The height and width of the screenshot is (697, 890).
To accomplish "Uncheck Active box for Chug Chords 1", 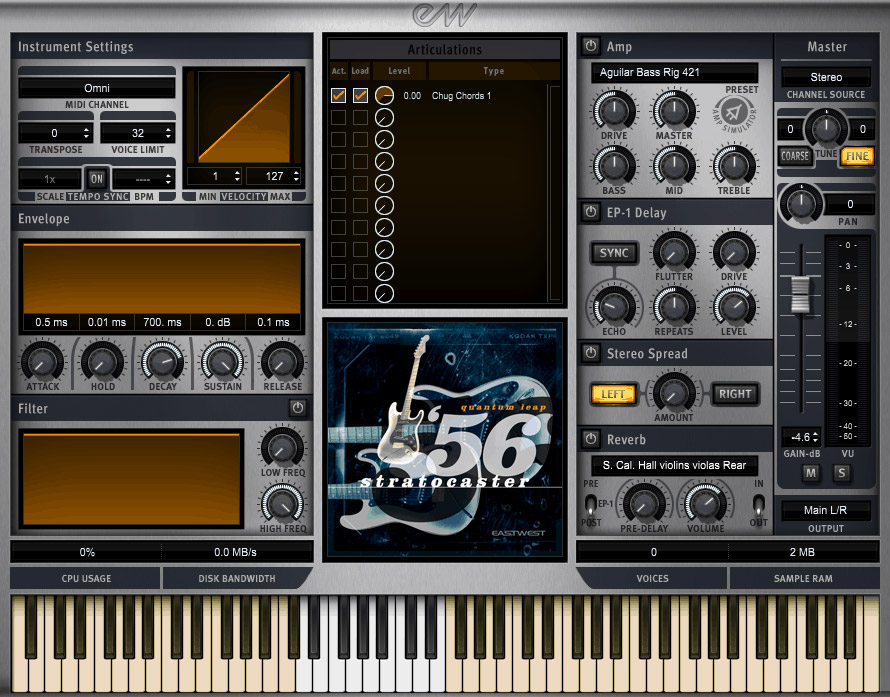I will click(x=339, y=96).
